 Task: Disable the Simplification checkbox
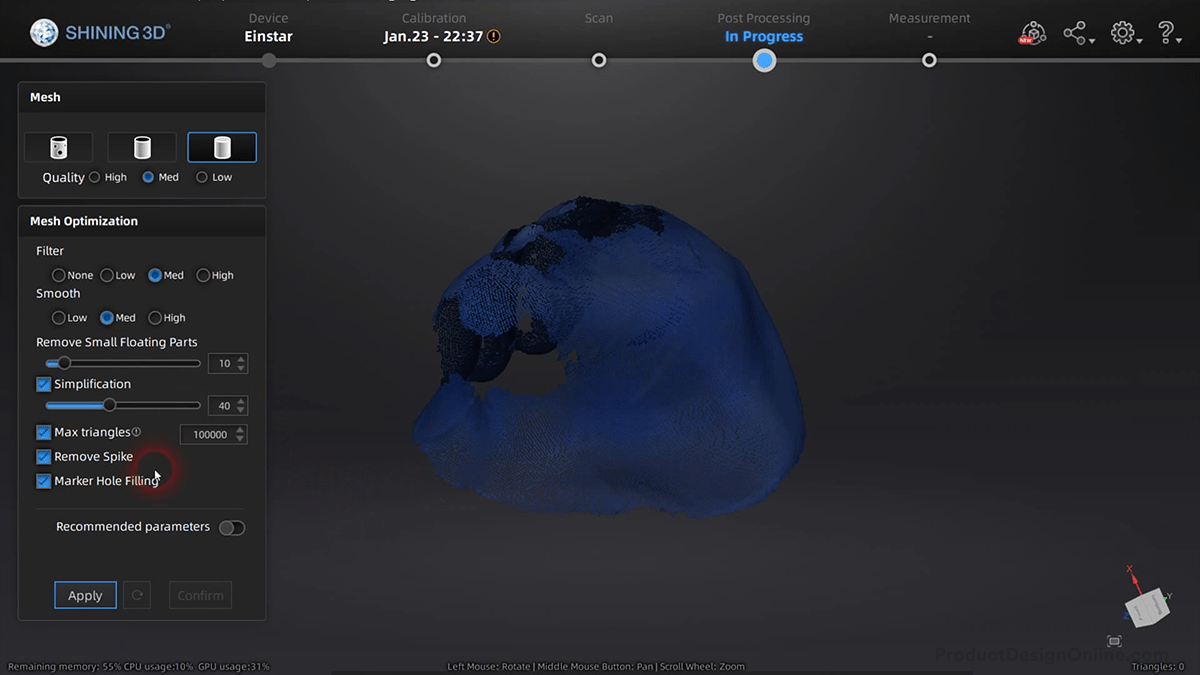43,384
